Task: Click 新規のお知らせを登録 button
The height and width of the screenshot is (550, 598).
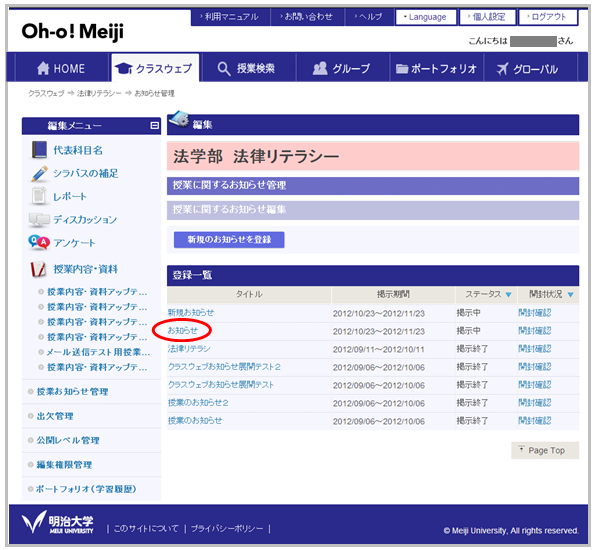Action: click(229, 240)
